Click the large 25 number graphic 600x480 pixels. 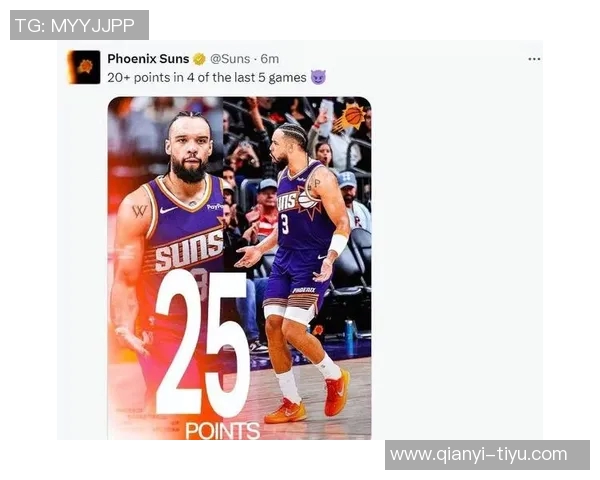click(x=202, y=344)
